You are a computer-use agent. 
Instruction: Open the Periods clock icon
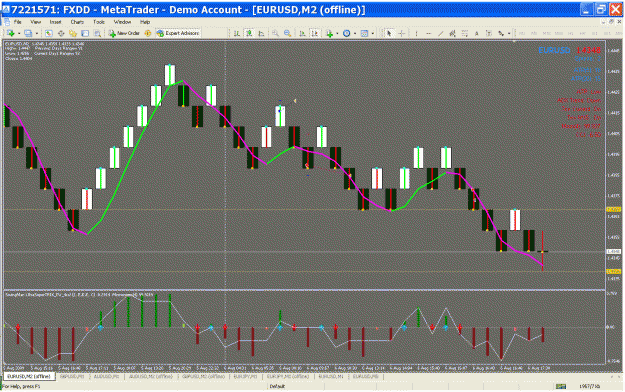(x=347, y=33)
